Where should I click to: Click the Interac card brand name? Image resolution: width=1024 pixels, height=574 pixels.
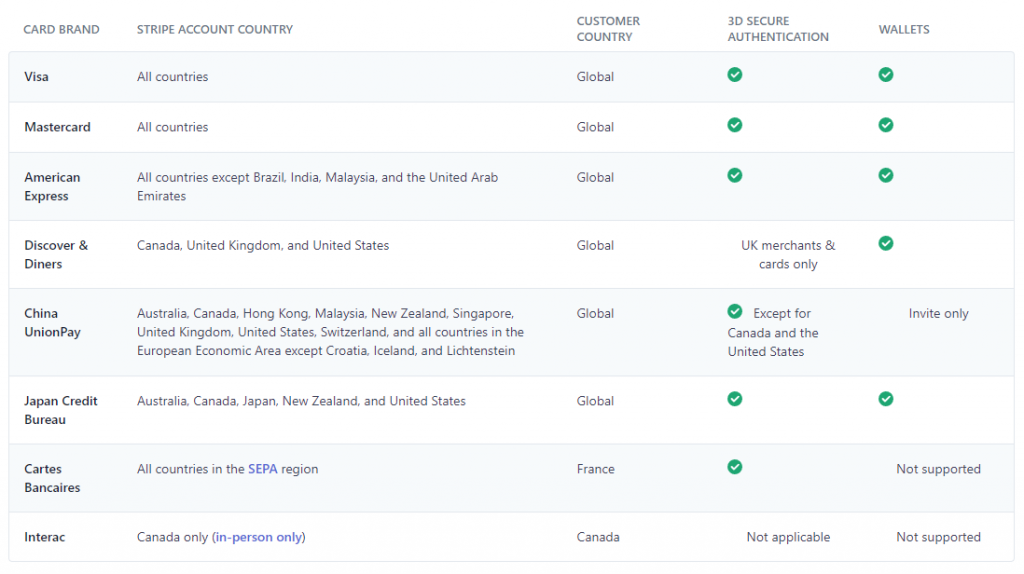(46, 537)
